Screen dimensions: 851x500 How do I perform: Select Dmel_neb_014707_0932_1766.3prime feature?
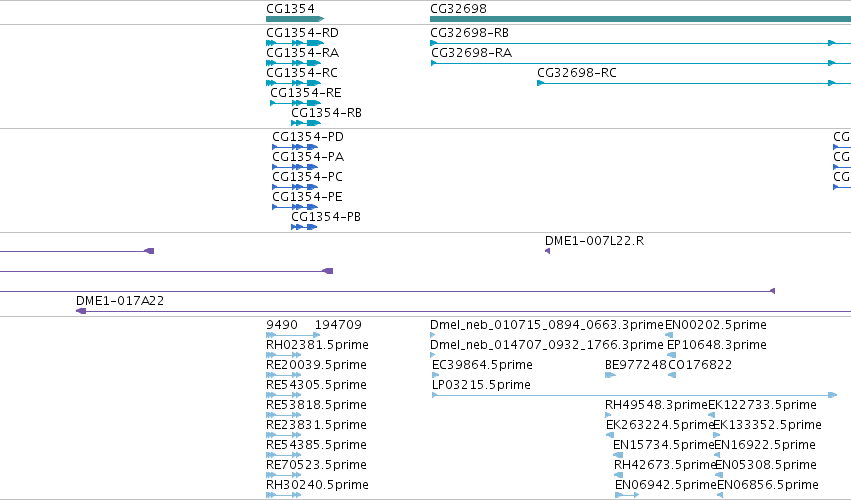point(547,345)
